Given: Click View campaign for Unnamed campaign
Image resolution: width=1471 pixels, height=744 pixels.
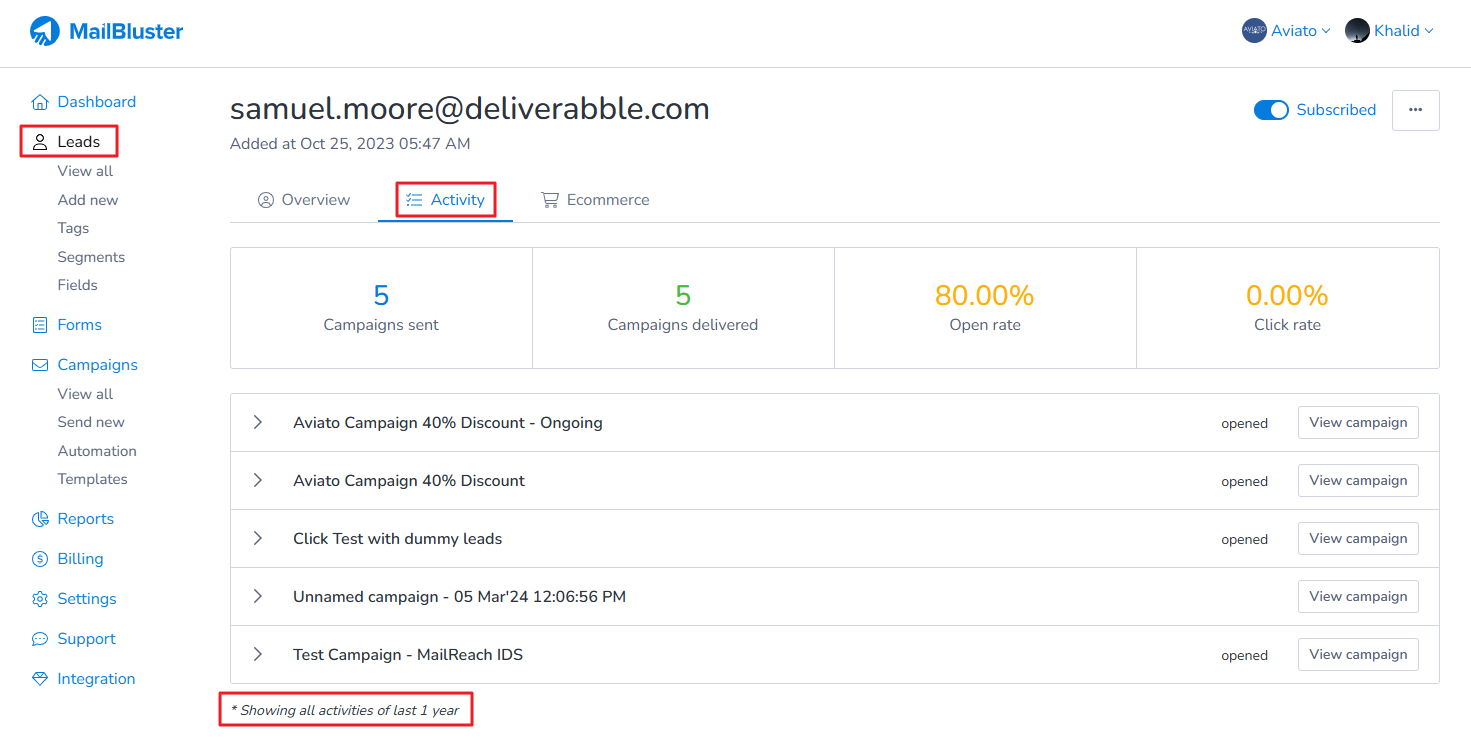Looking at the screenshot, I should tap(1357, 596).
